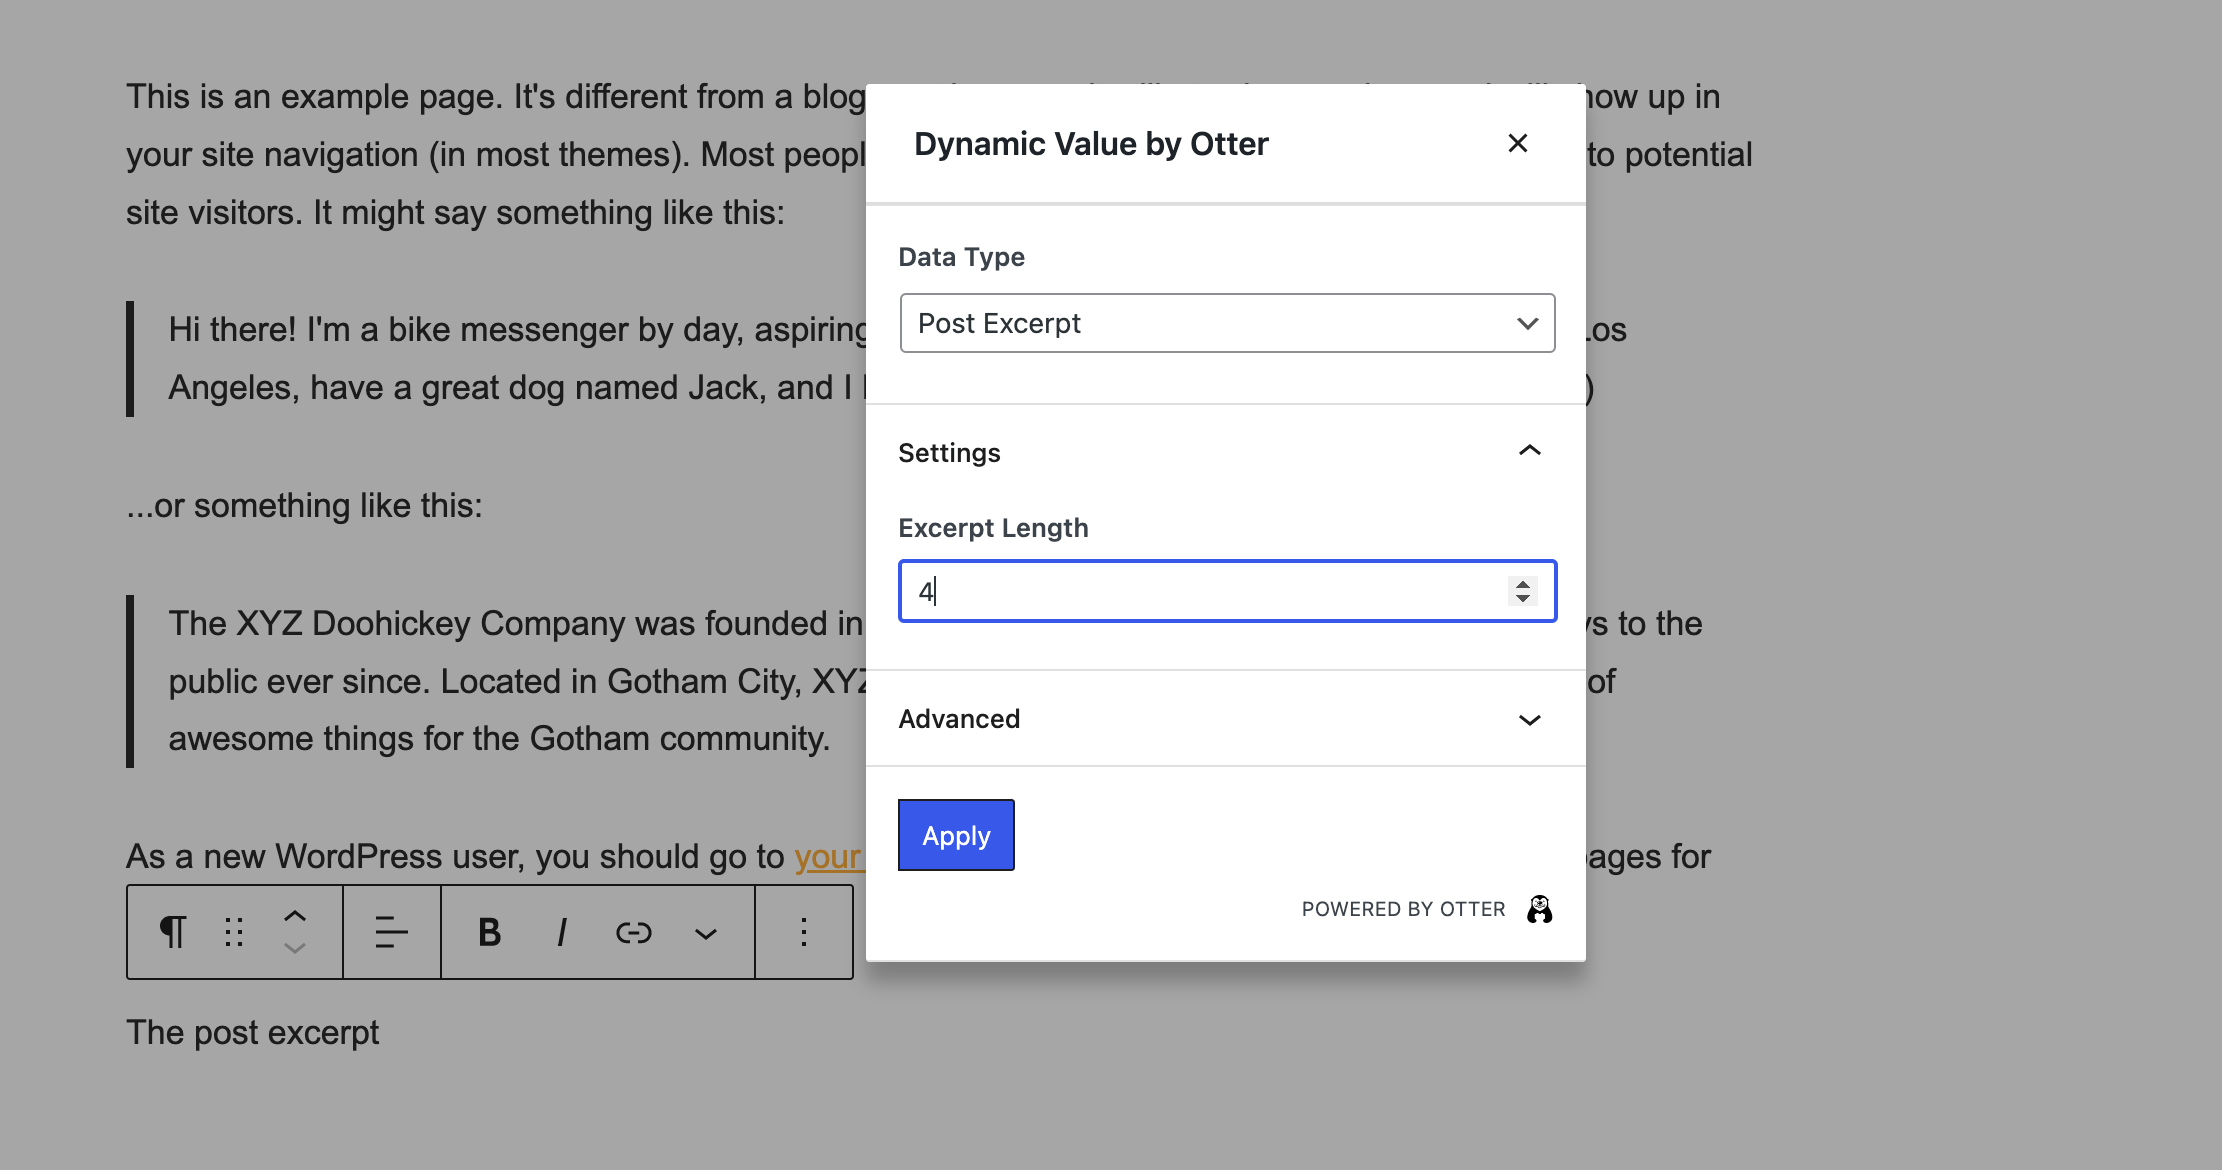Viewport: 2222px width, 1170px height.
Task: Close the Dynamic Value by Otter dialog
Action: click(x=1517, y=143)
